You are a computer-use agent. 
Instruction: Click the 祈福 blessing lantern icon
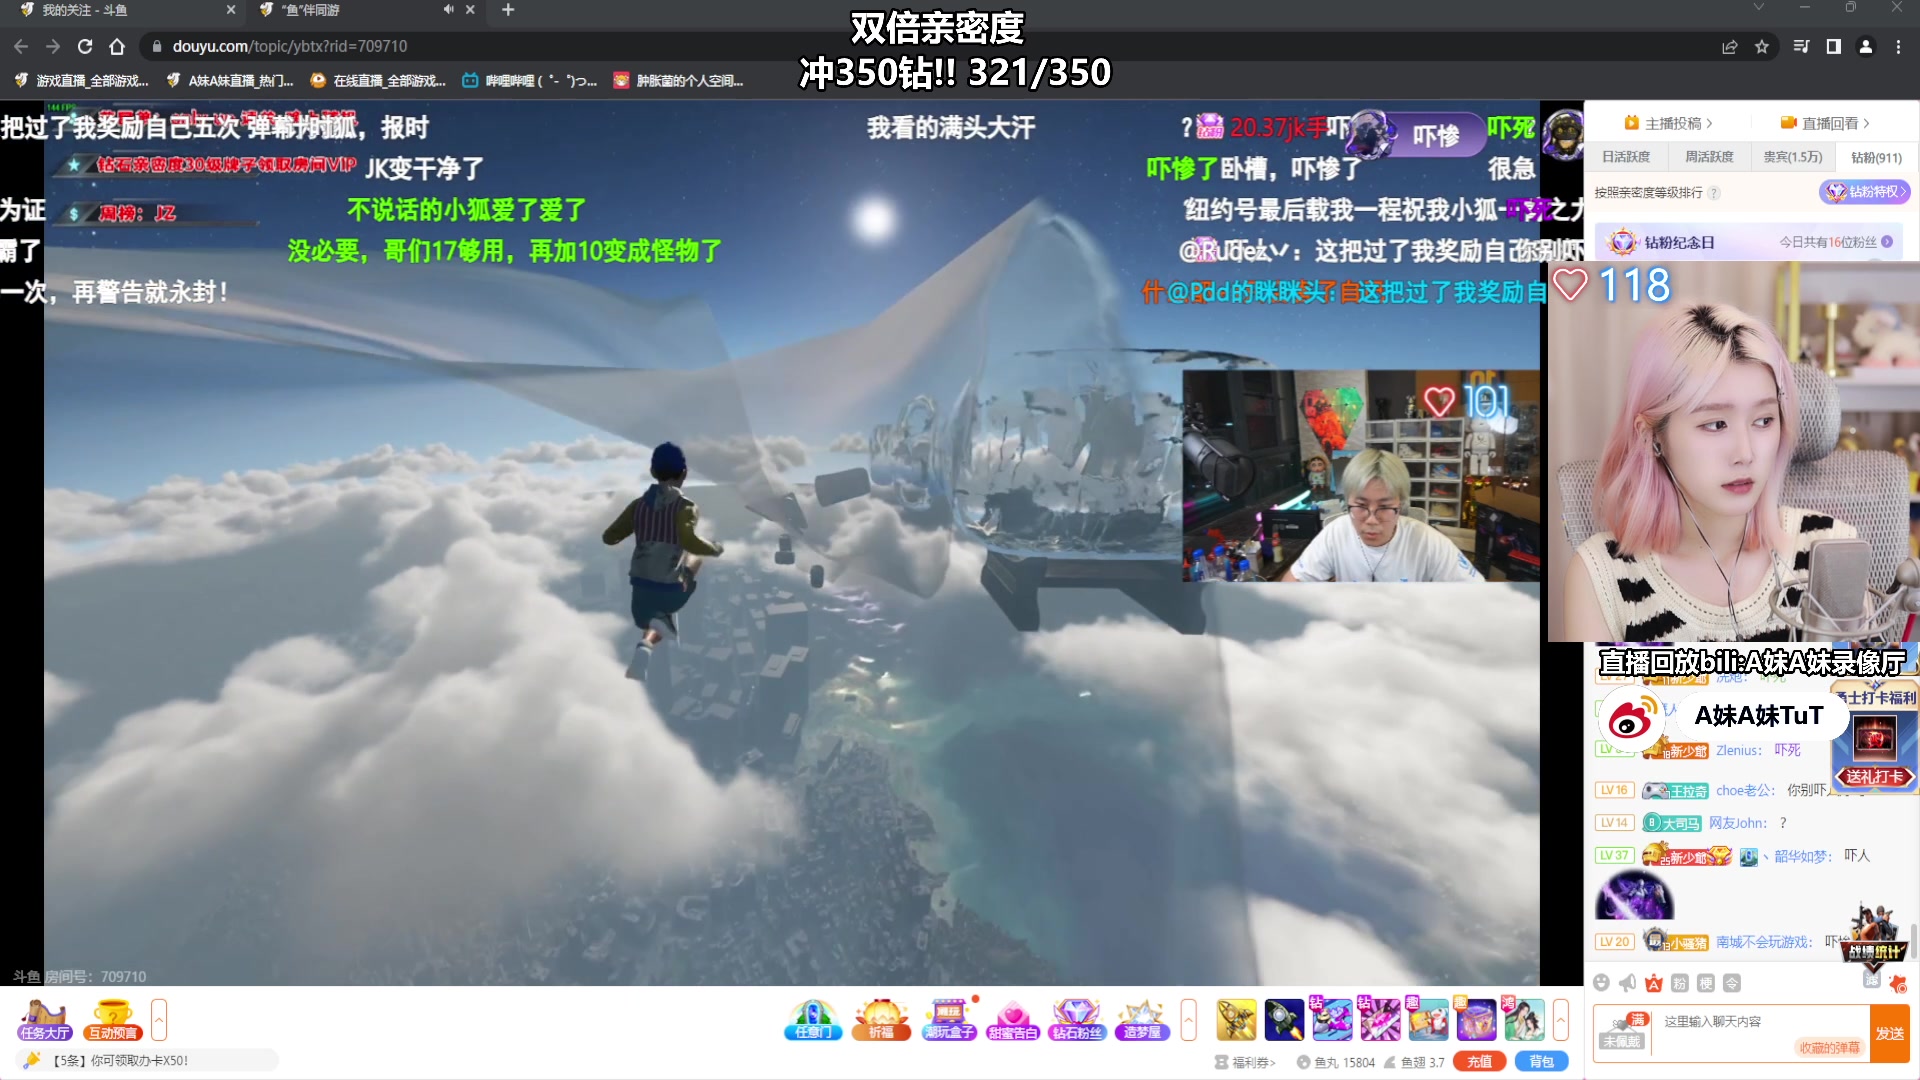point(881,1020)
